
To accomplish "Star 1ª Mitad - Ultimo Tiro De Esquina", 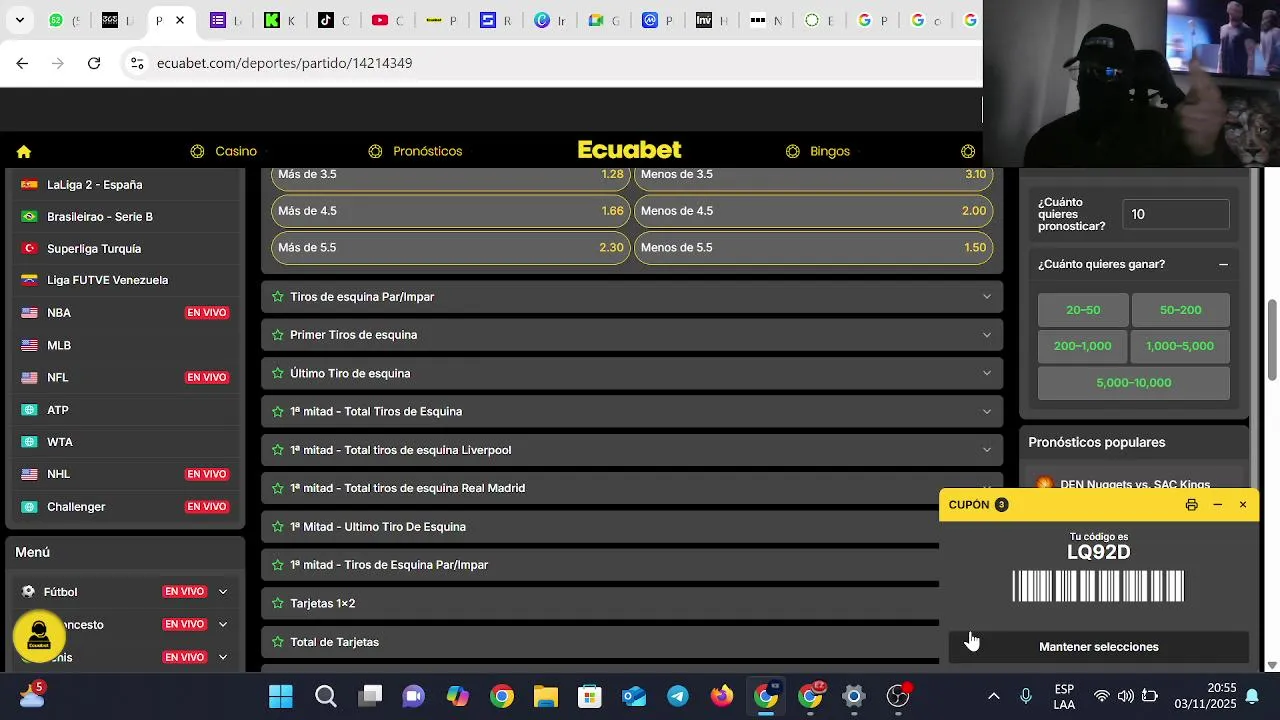I will (278, 527).
